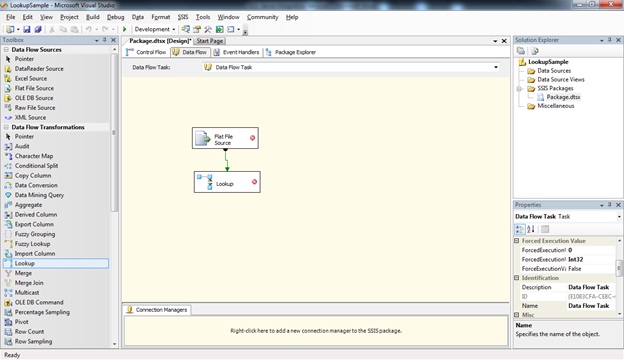Select OLE DB Command transformation

click(39, 302)
